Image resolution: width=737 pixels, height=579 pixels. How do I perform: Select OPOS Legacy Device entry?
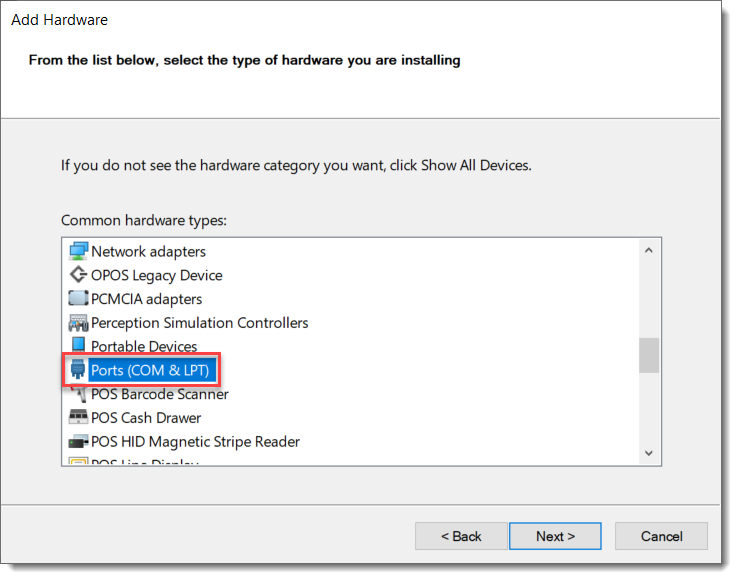[x=156, y=275]
